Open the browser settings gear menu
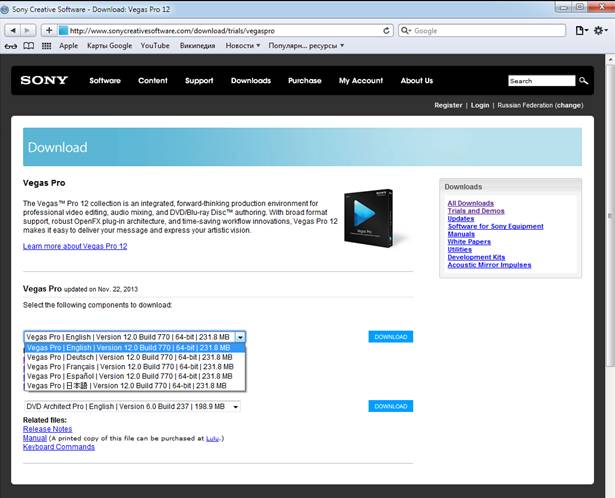The image size is (615, 498). tap(600, 31)
